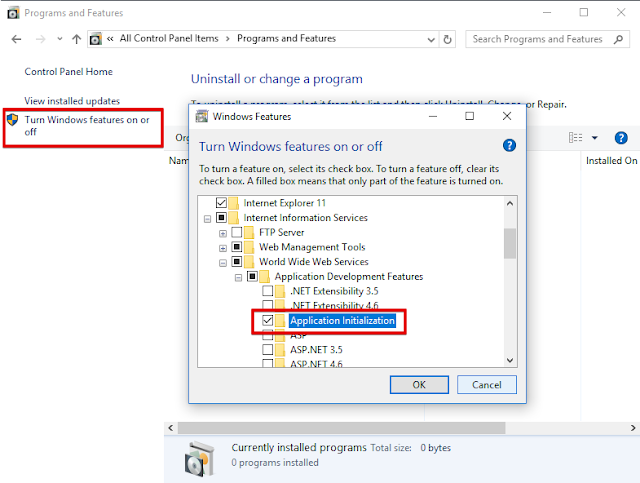Click the program list horizontal scrollbar thumb
The image size is (640, 483).
coord(342,428)
